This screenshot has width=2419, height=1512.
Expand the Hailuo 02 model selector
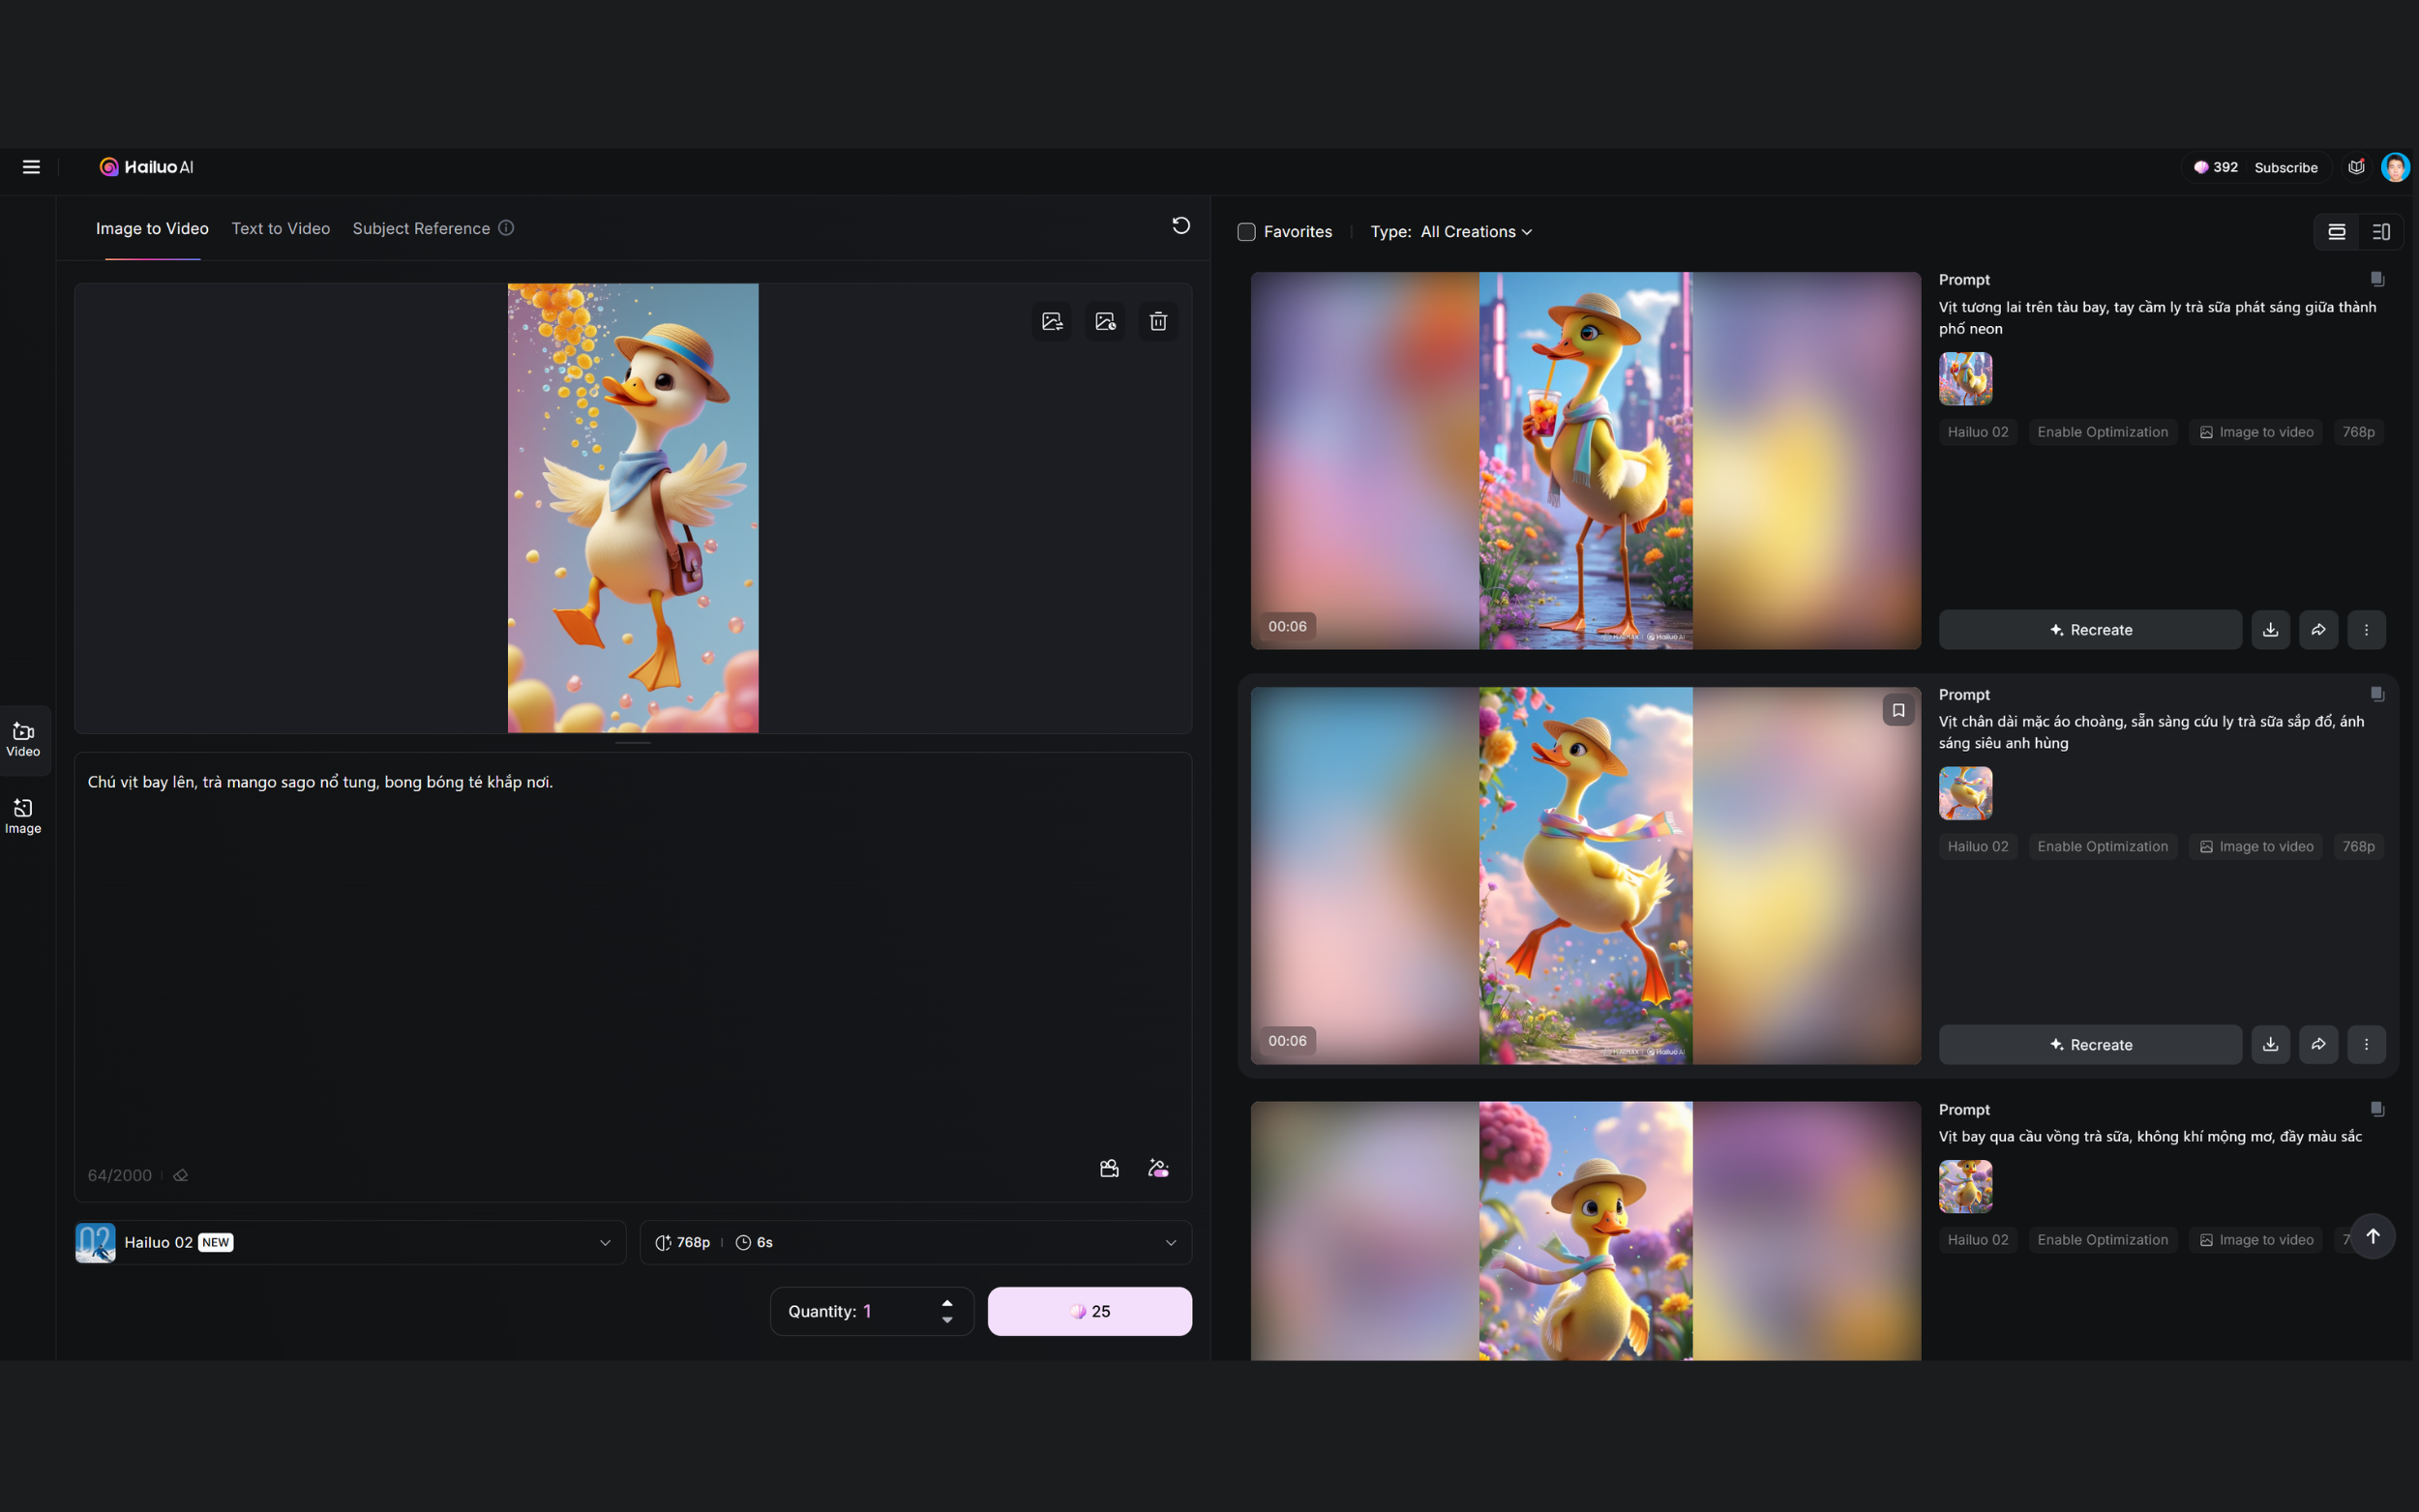[x=350, y=1242]
